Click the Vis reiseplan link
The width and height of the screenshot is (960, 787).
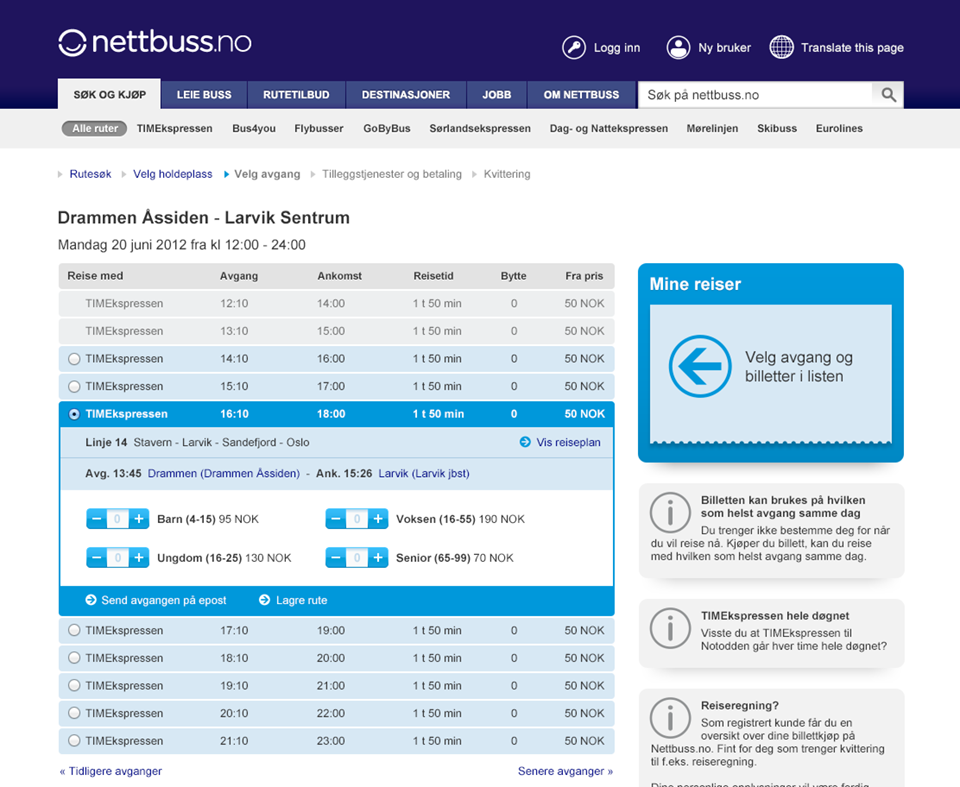pos(568,442)
